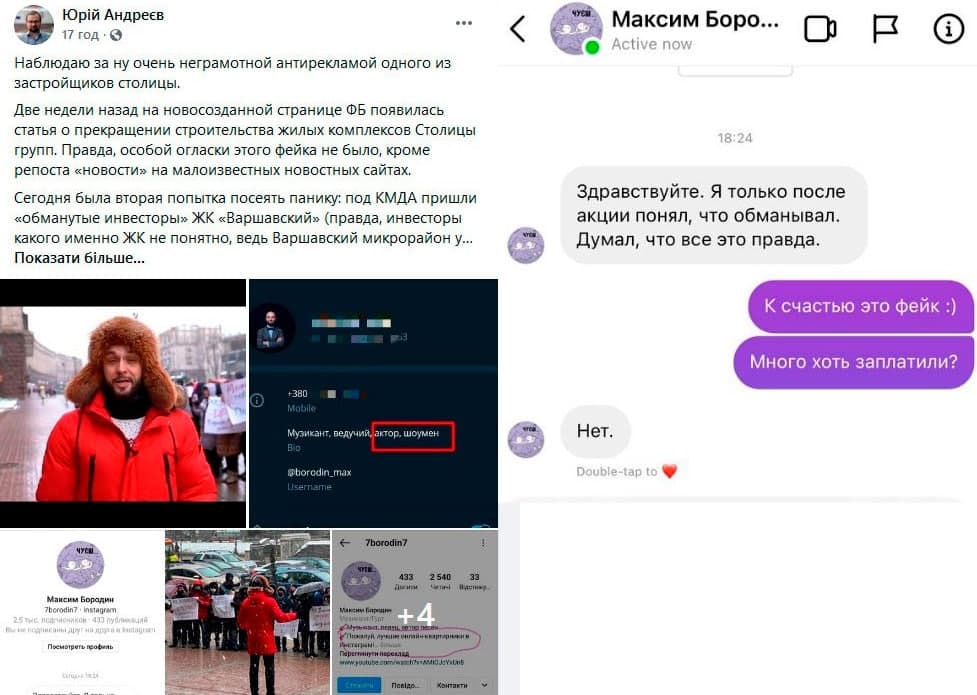Start a video call with Максим Бородин
The height and width of the screenshot is (695, 977).
pyautogui.click(x=819, y=29)
